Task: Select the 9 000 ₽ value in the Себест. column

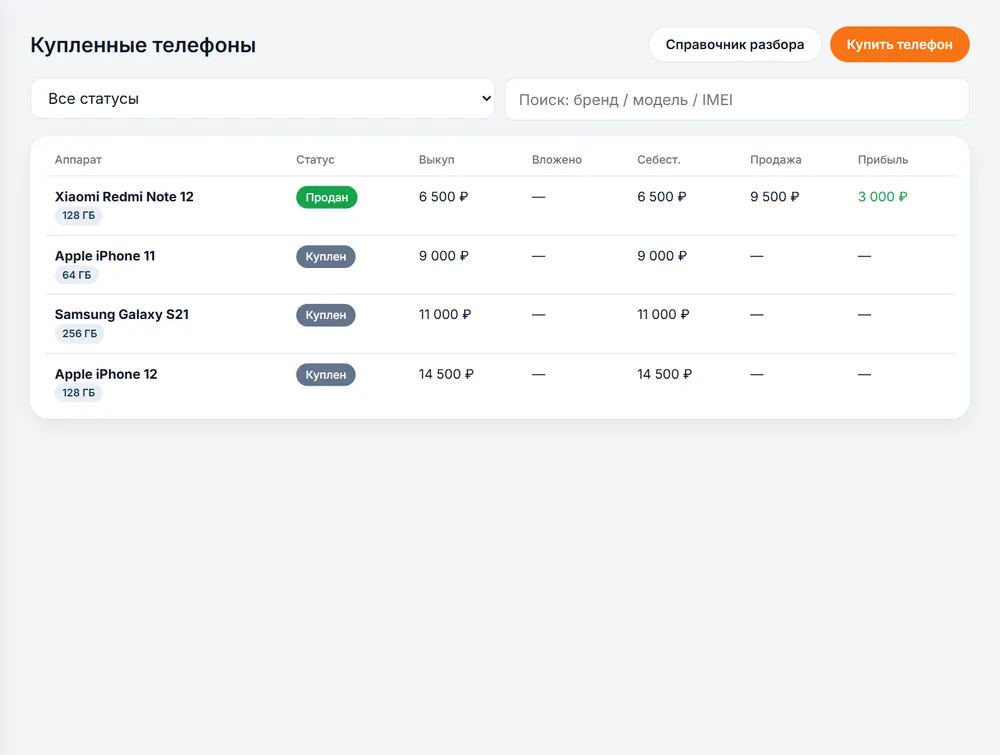Action: tap(662, 256)
